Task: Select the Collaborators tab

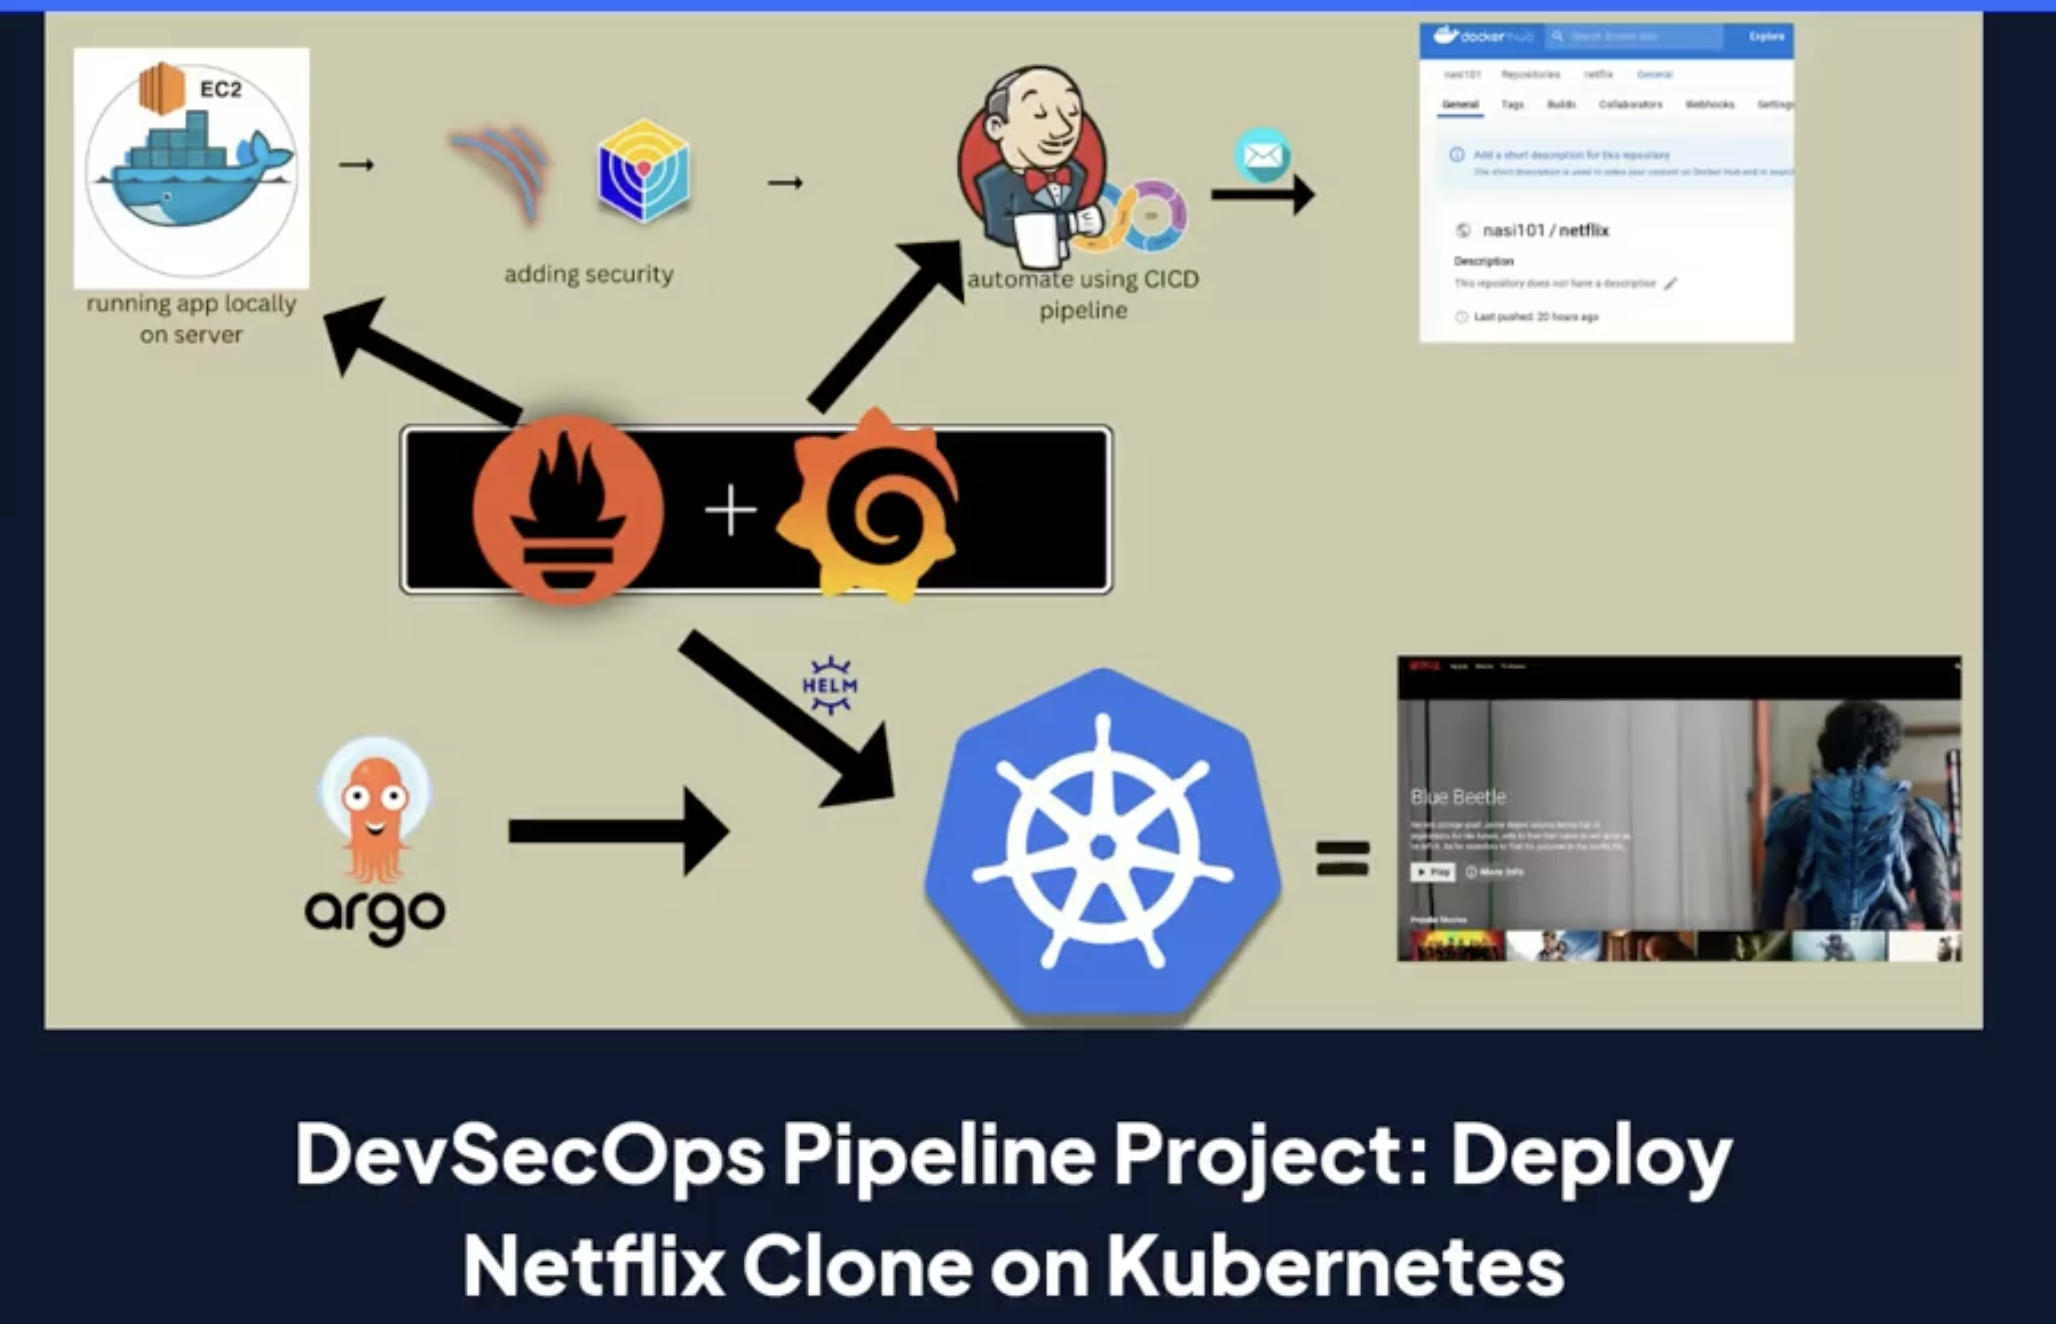Action: coord(1632,105)
